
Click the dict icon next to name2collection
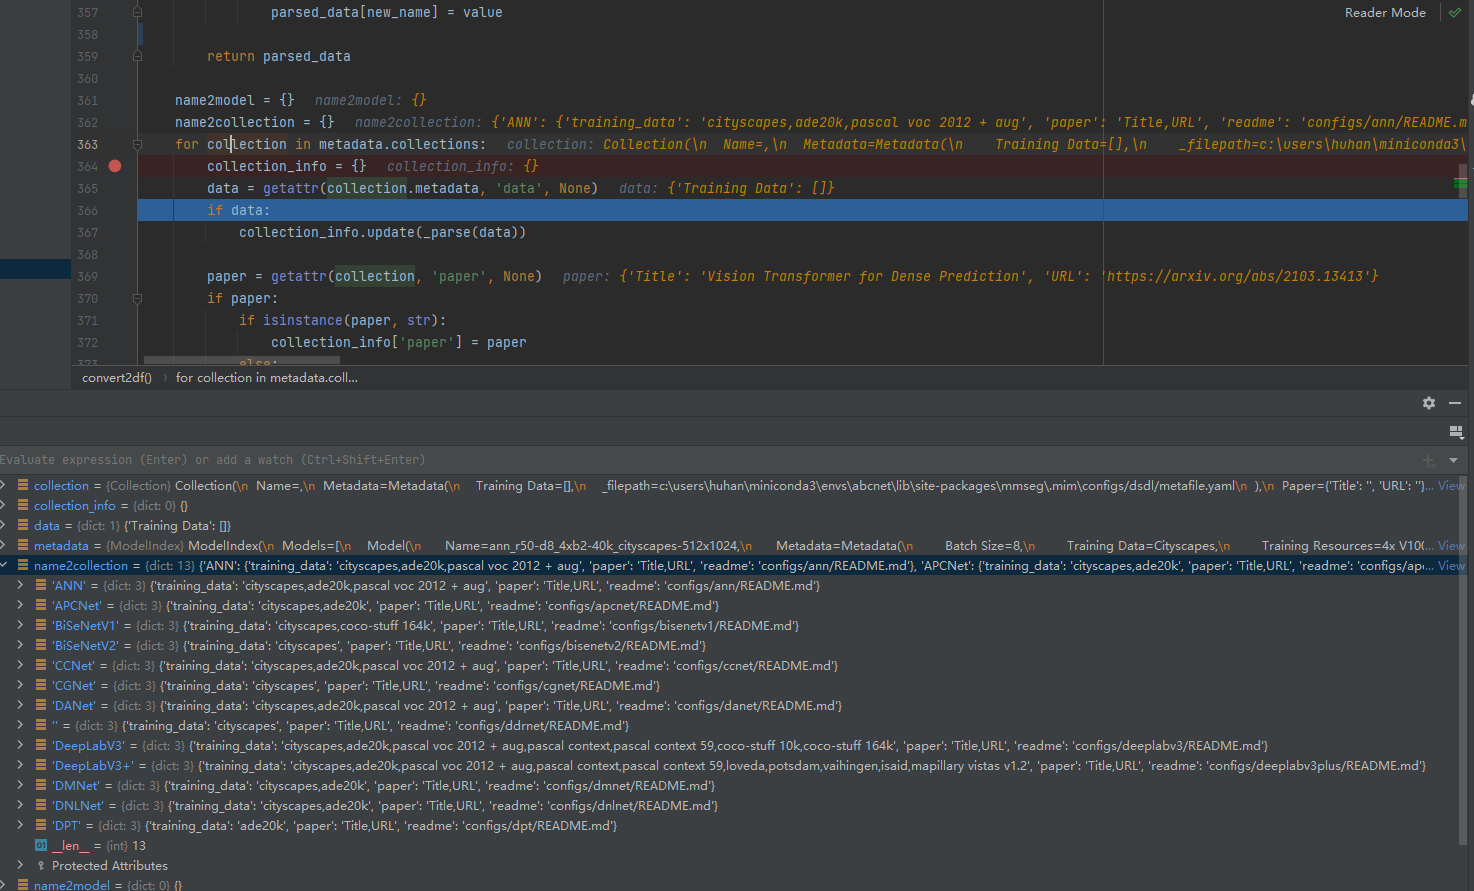tap(22, 565)
